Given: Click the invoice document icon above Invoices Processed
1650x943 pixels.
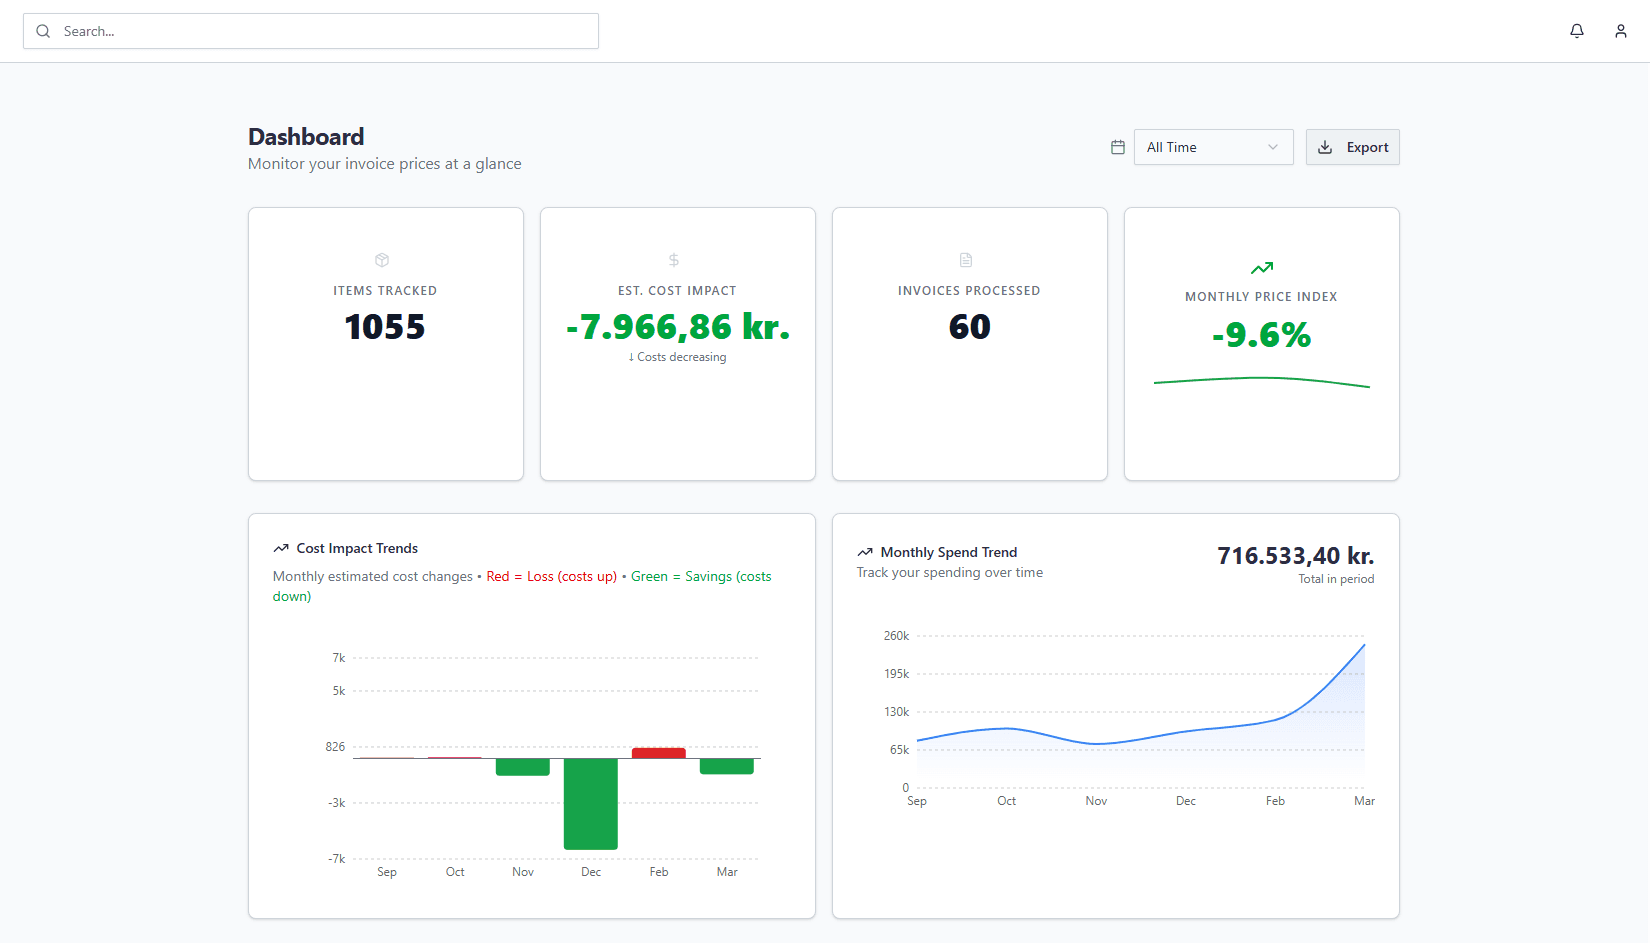Looking at the screenshot, I should pyautogui.click(x=967, y=259).
